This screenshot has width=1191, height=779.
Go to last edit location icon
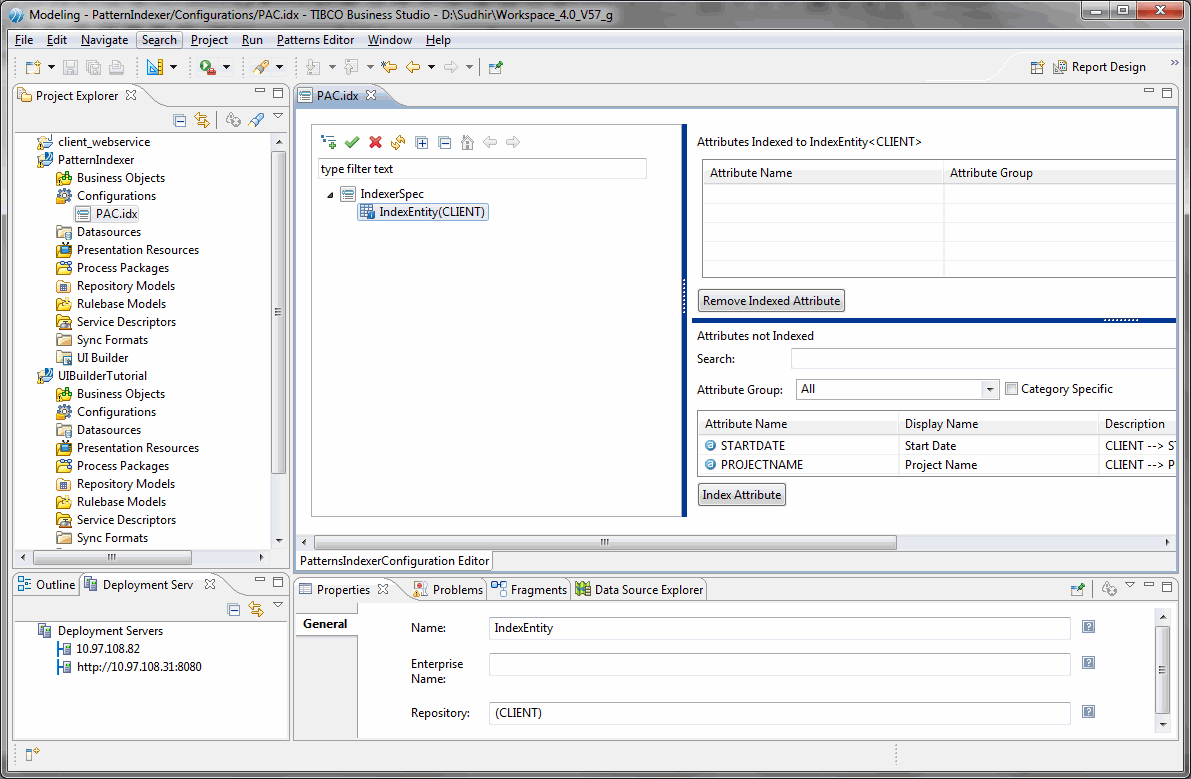[389, 67]
